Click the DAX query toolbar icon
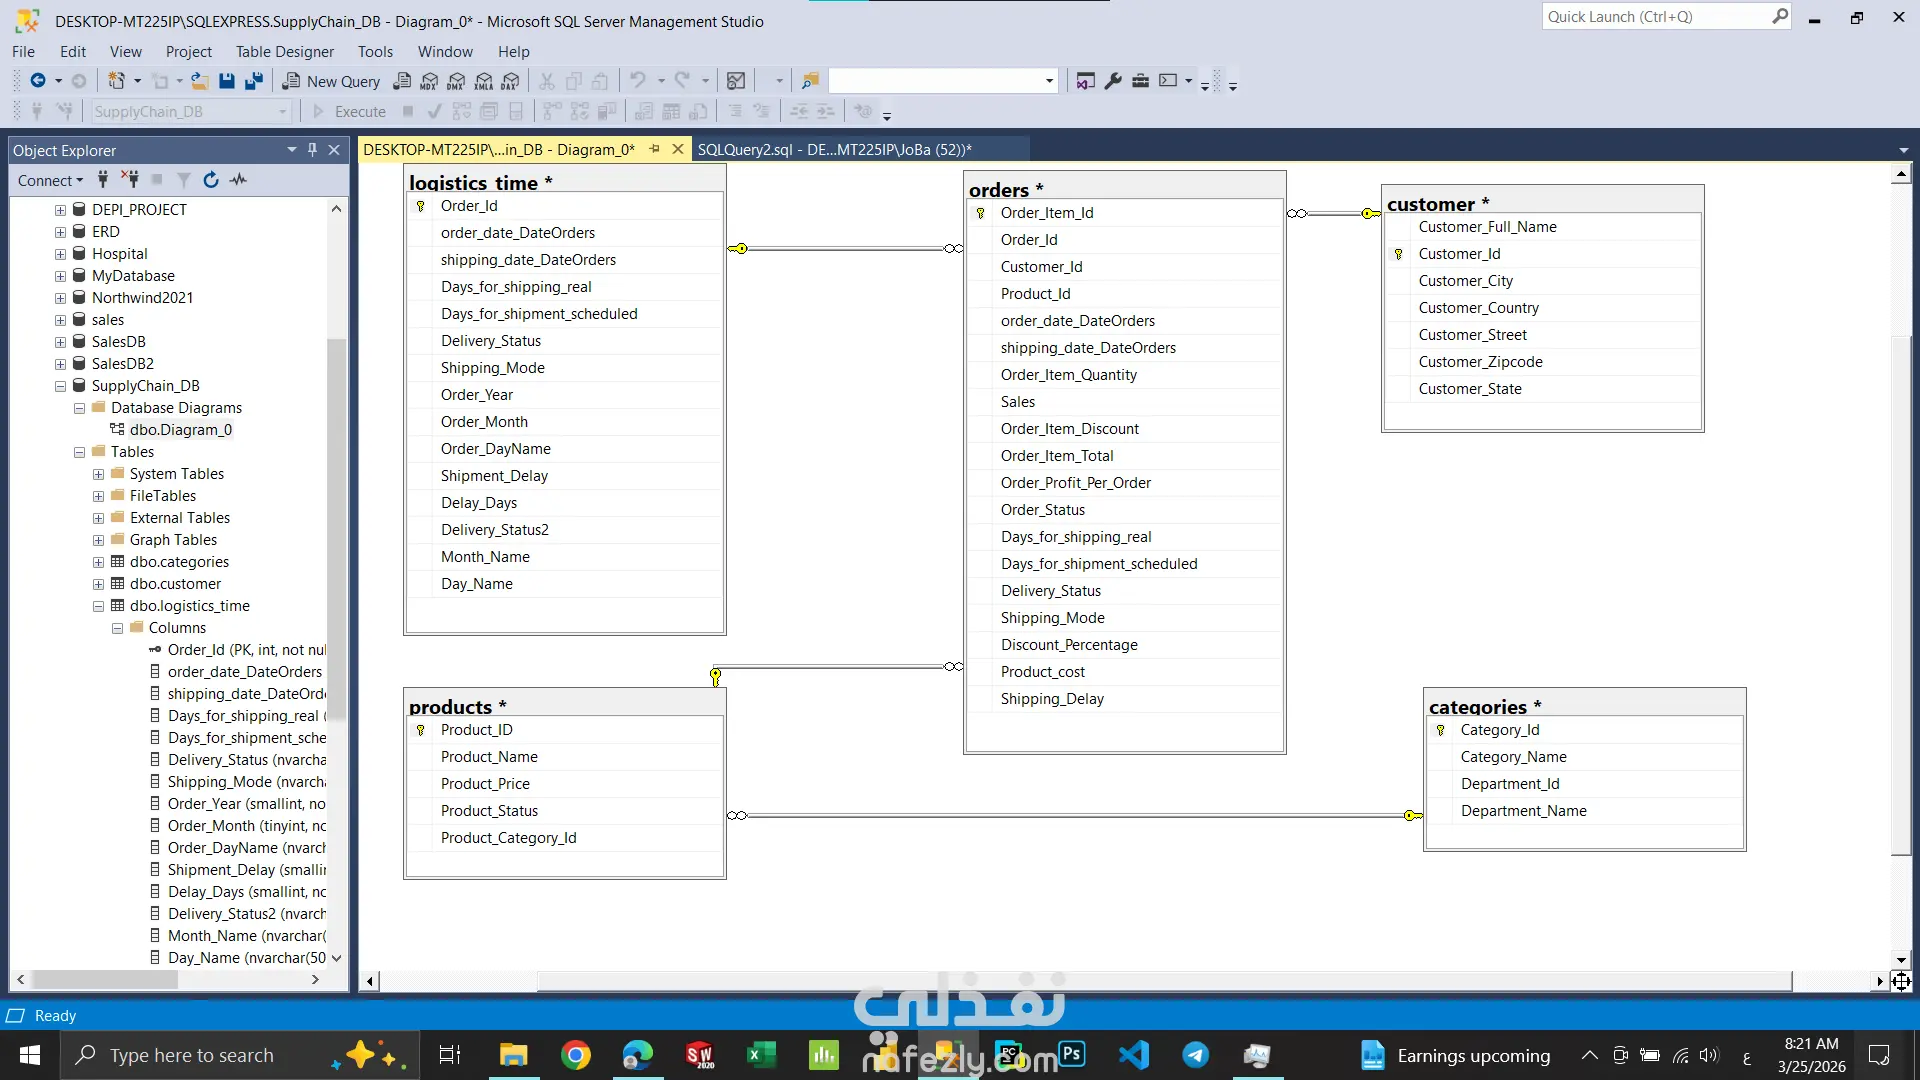 point(511,81)
